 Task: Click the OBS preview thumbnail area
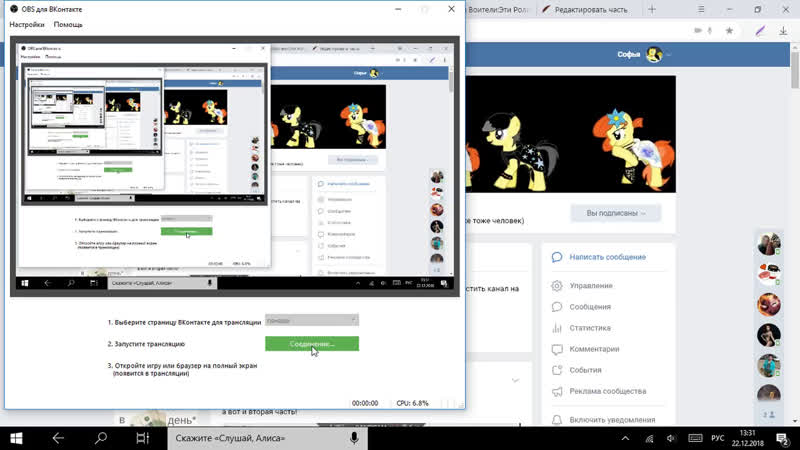pyautogui.click(x=235, y=166)
